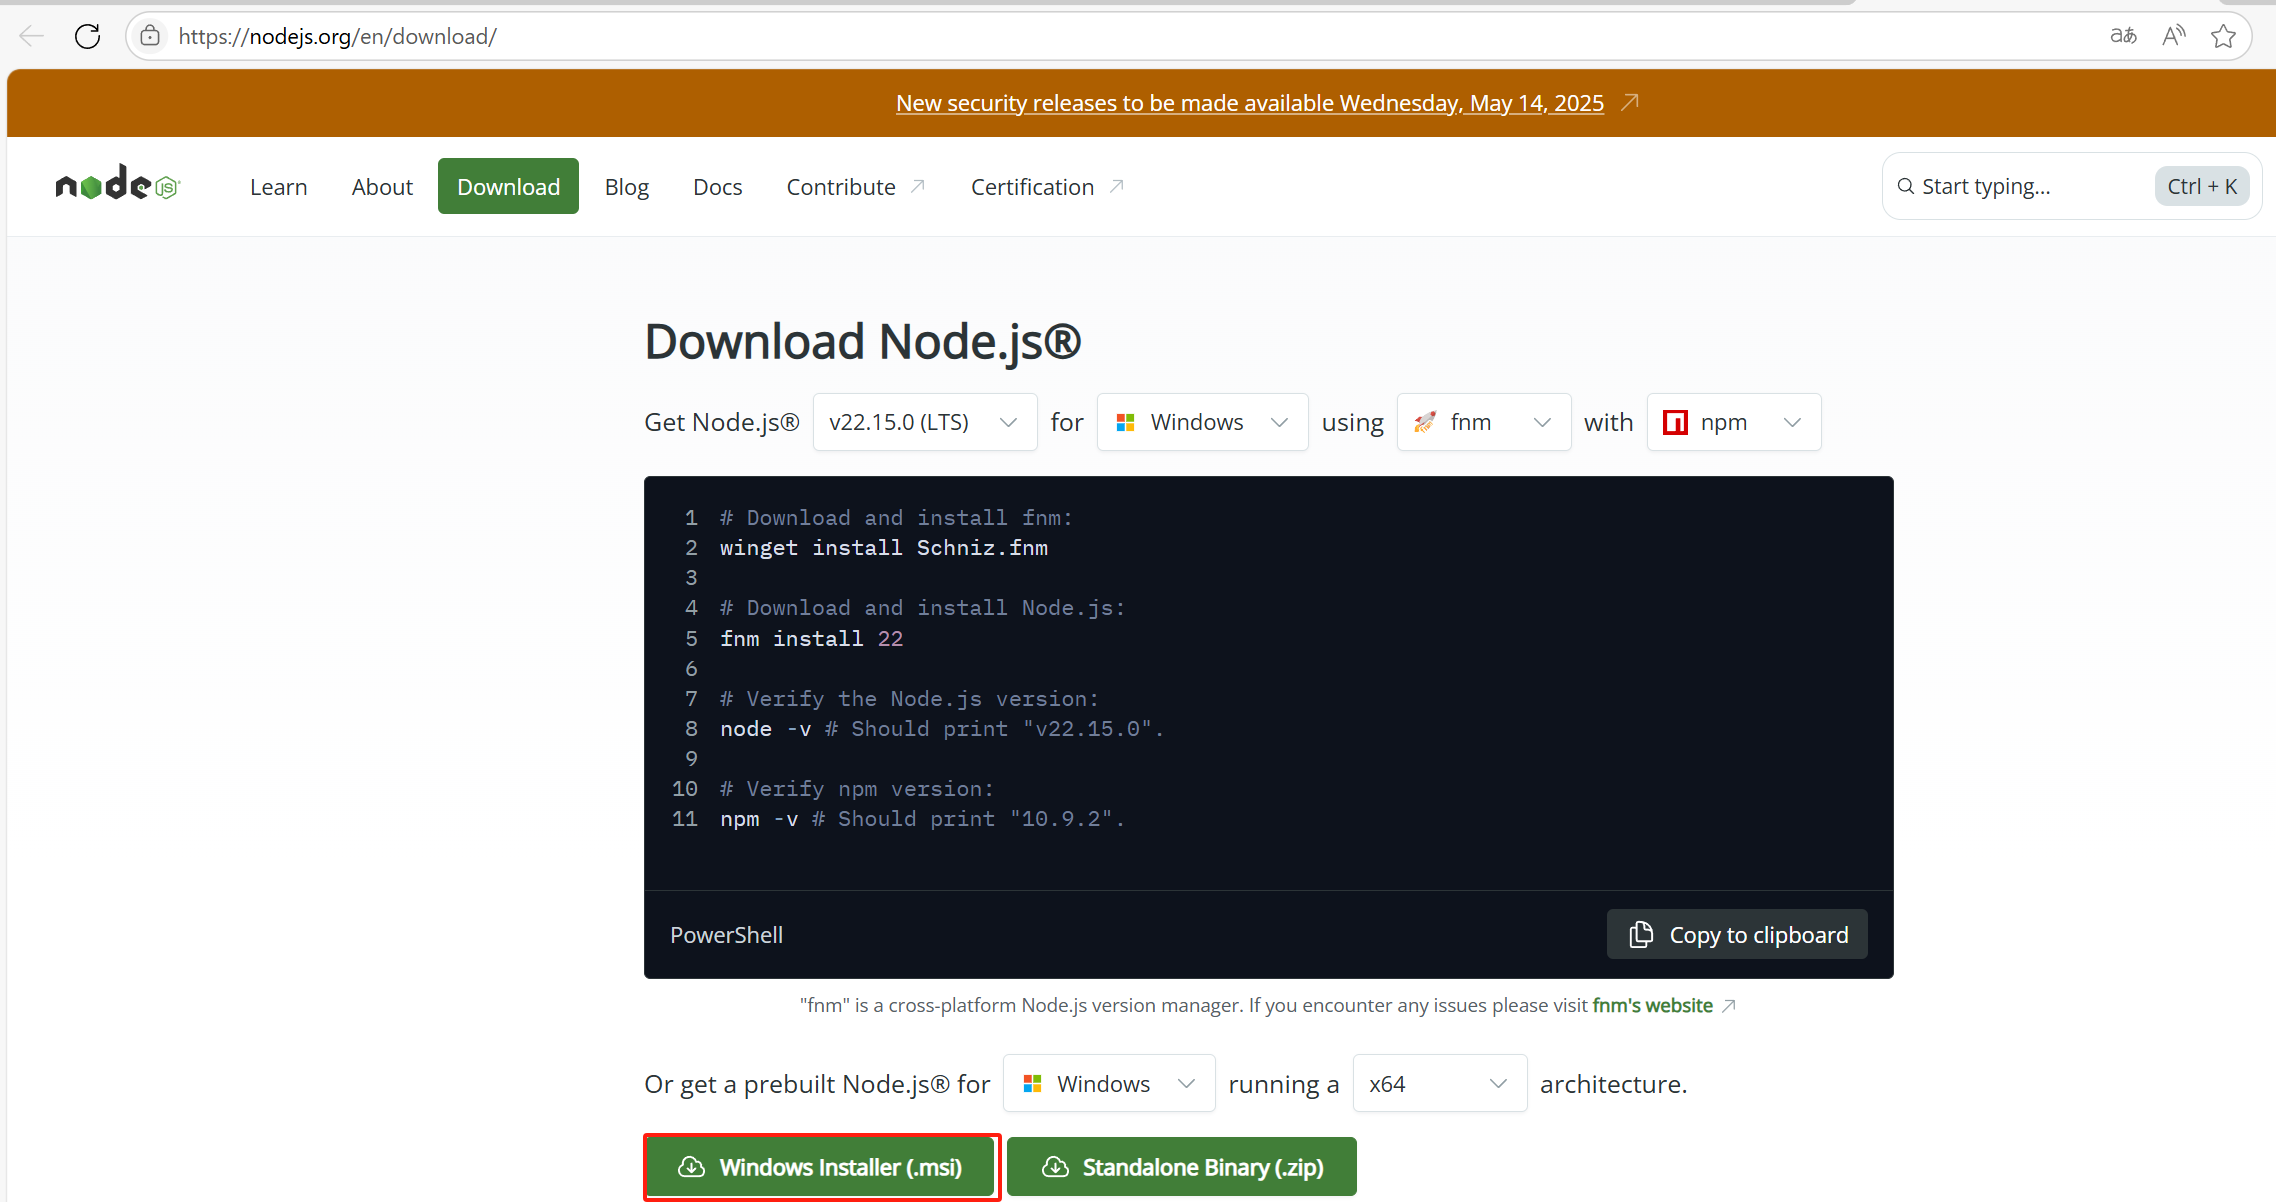The image size is (2276, 1202).
Task: Click the Node.js logo
Action: click(x=118, y=184)
